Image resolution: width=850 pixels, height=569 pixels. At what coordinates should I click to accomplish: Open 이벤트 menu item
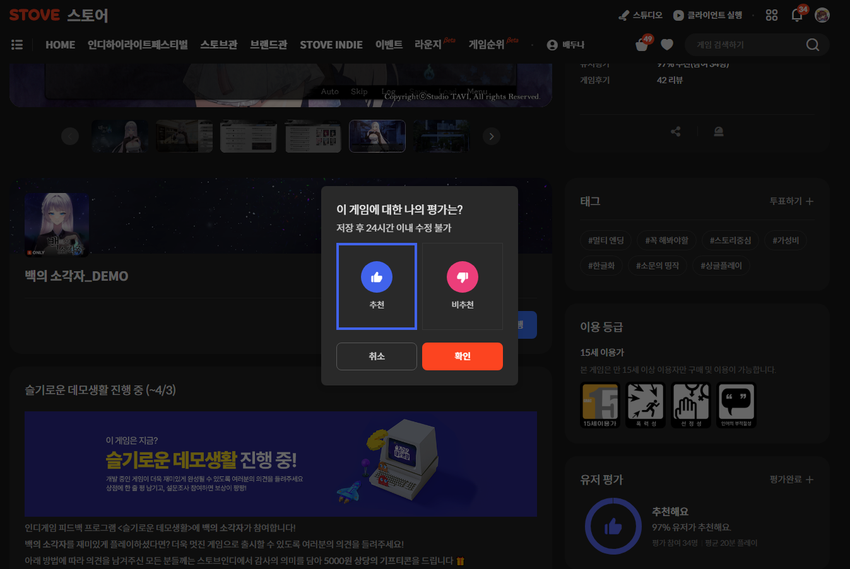[389, 45]
